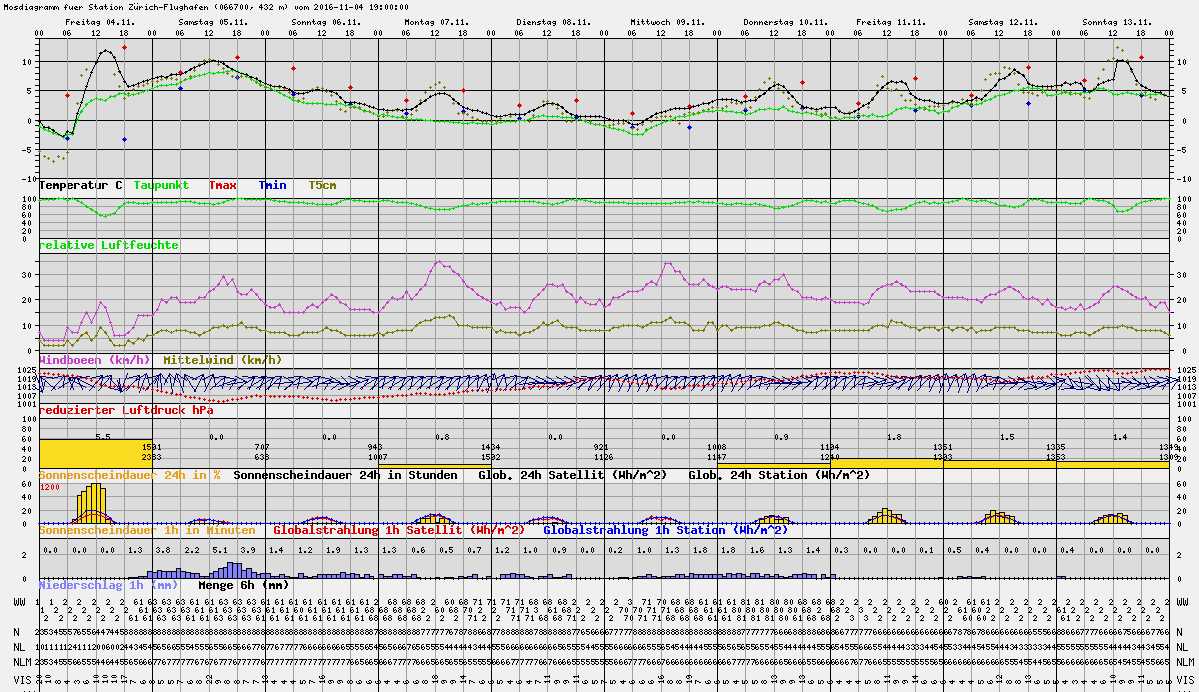Screen dimensions: 1199x692
Task: Select the 5.1 precipitation amount value
Action: click(220, 550)
